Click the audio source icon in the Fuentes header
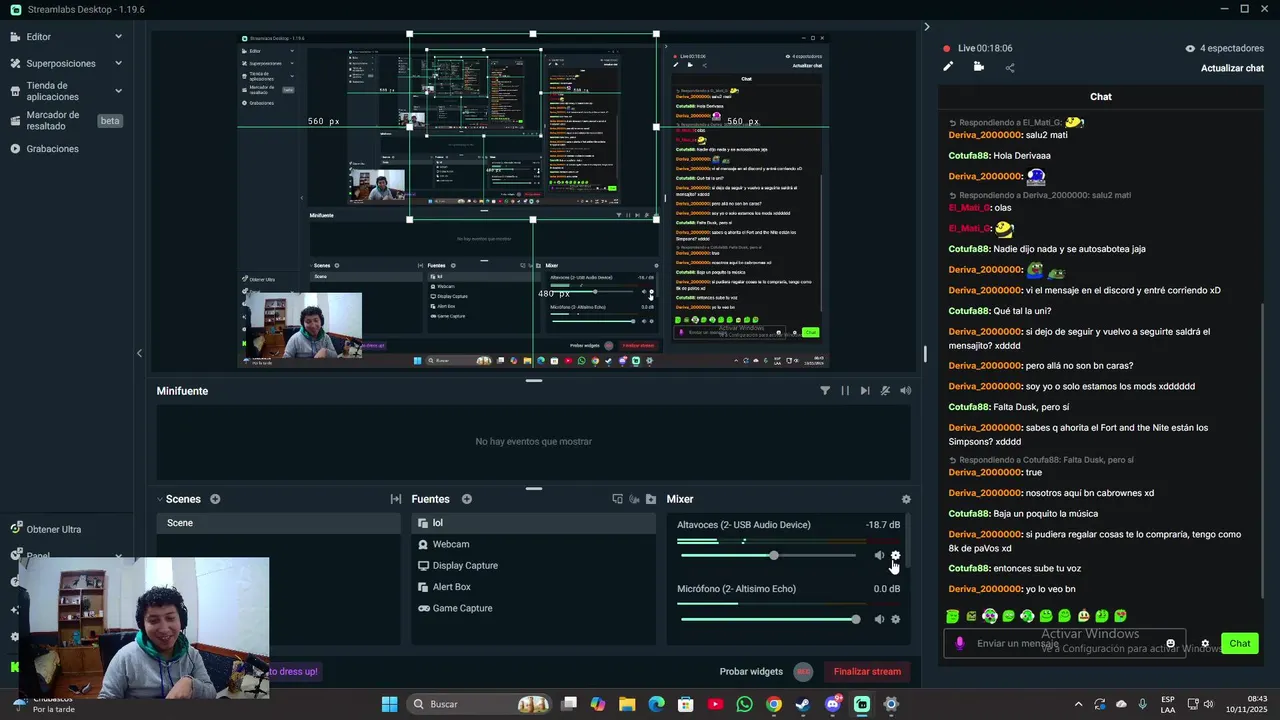The image size is (1280, 720). (x=634, y=499)
